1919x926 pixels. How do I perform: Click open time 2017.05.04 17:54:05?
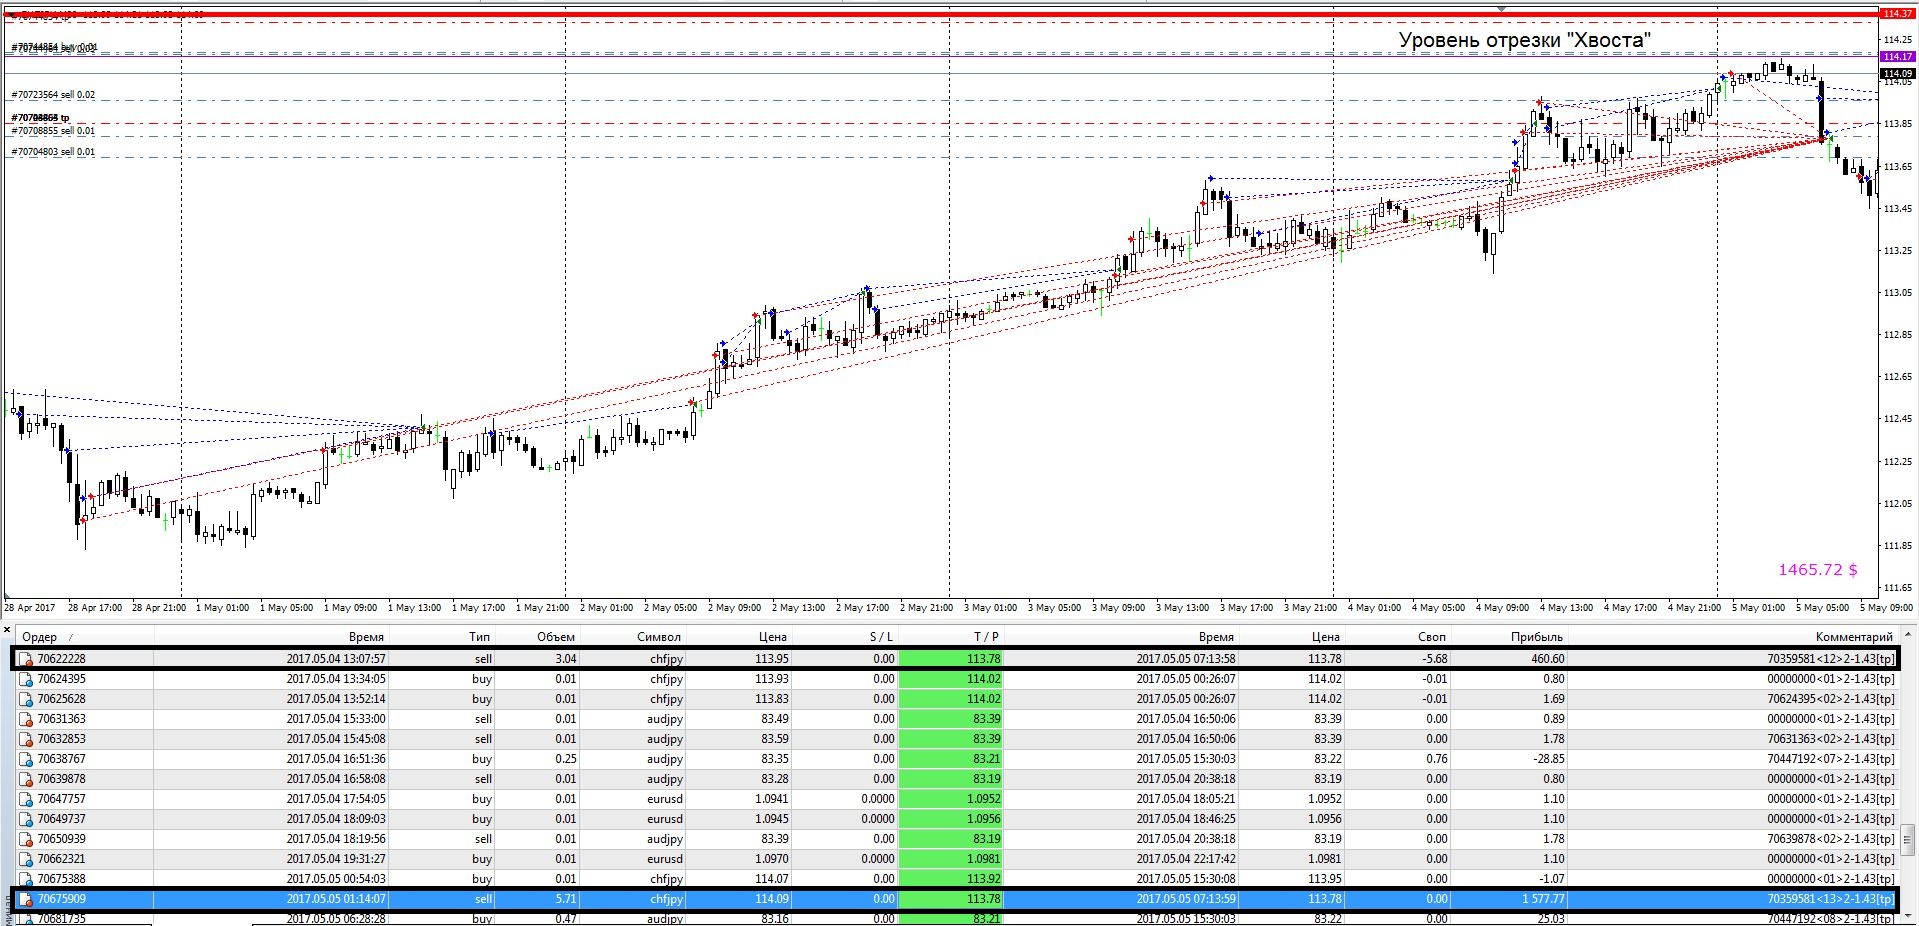[x=335, y=799]
